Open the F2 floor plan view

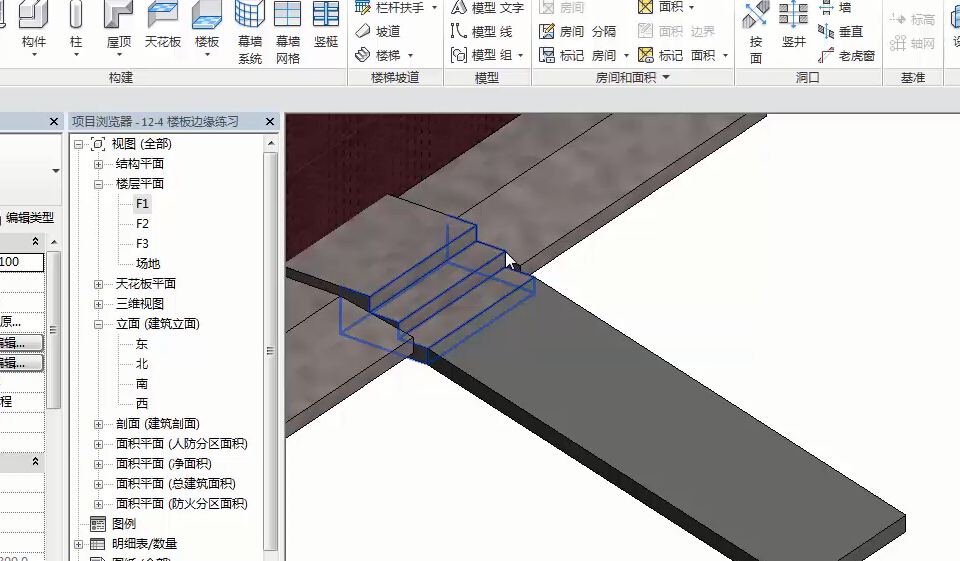[142, 224]
